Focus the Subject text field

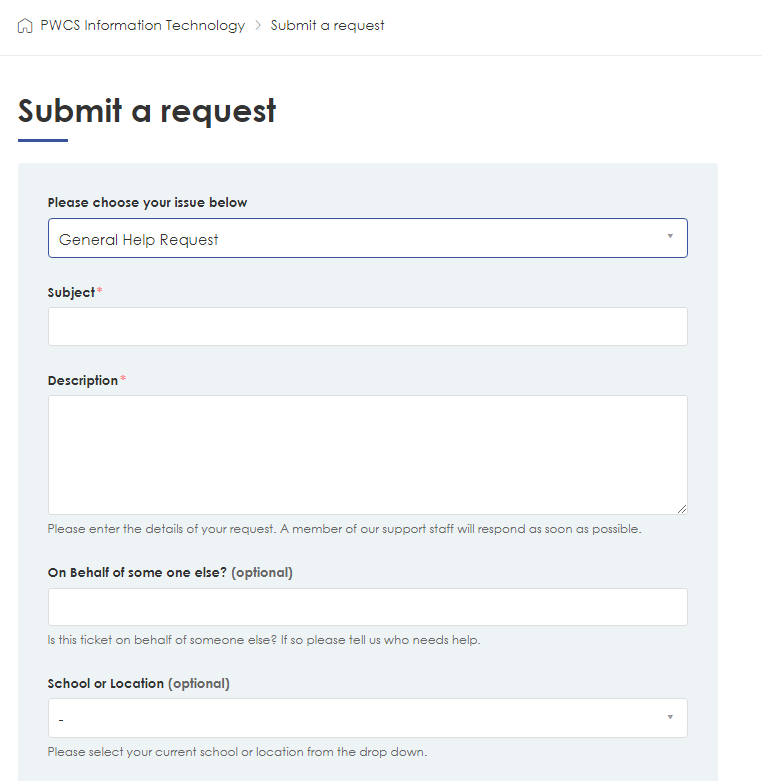[368, 327]
